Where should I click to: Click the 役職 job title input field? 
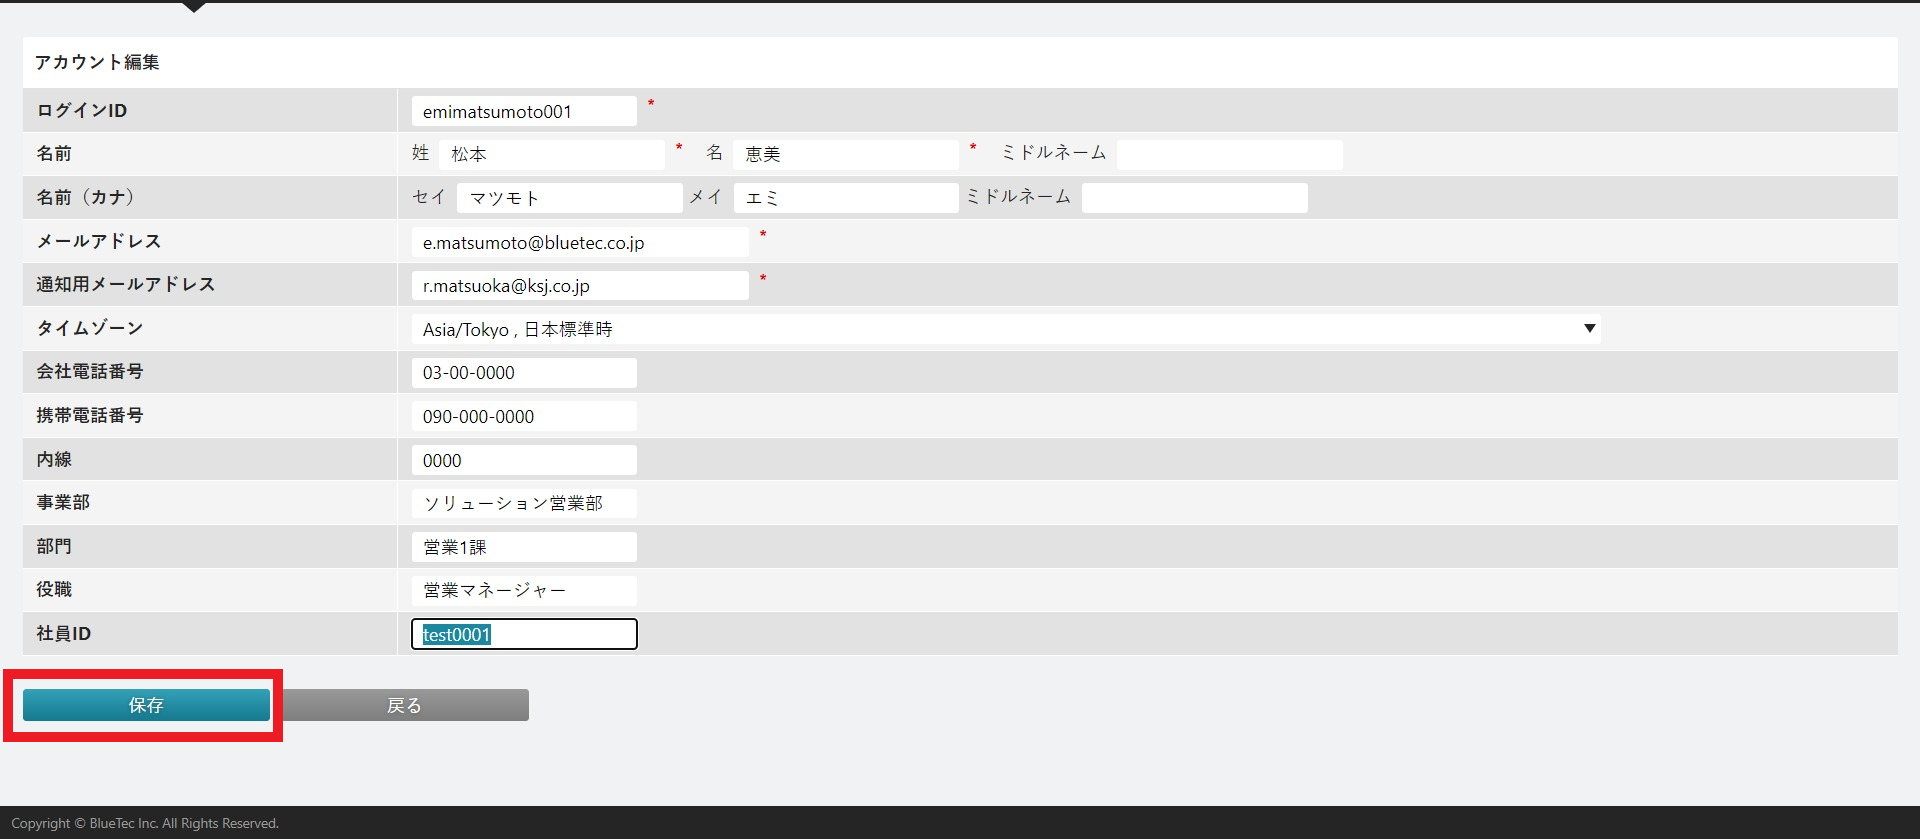point(523,590)
